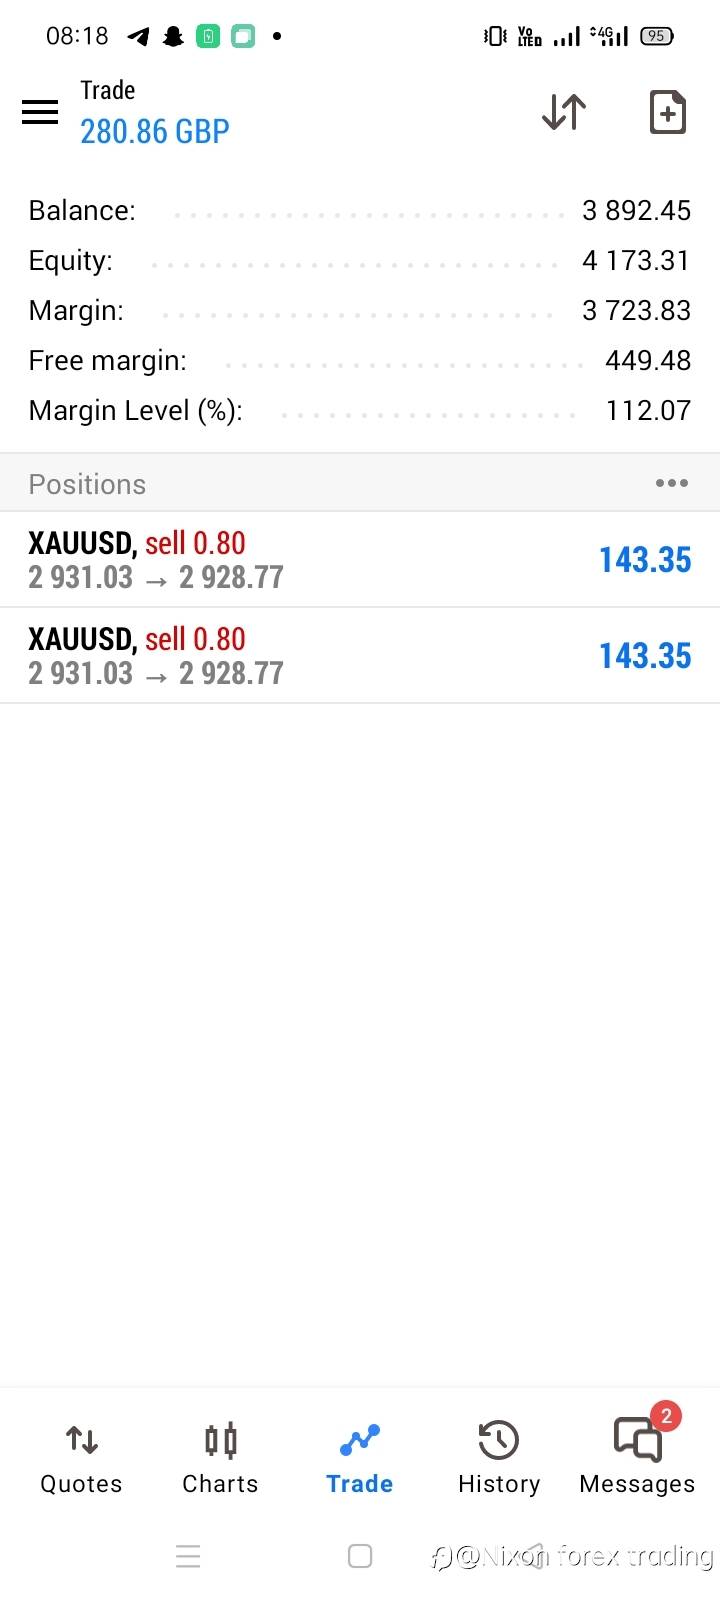This screenshot has width=720, height=1600.
Task: Tap the first position's 143.35 profit
Action: (x=645, y=560)
